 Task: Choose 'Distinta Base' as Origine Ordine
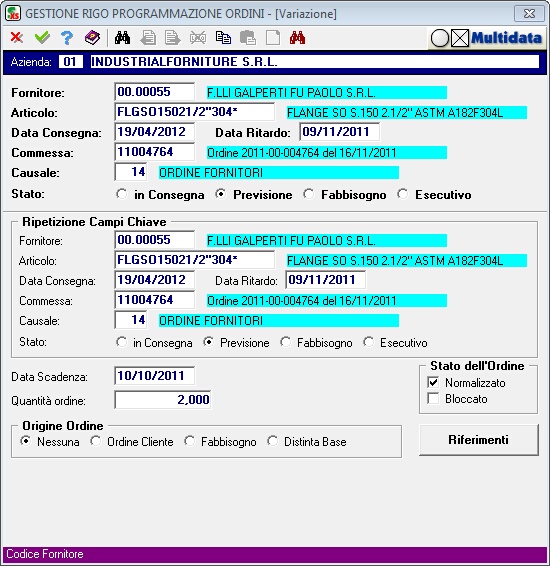tap(272, 441)
